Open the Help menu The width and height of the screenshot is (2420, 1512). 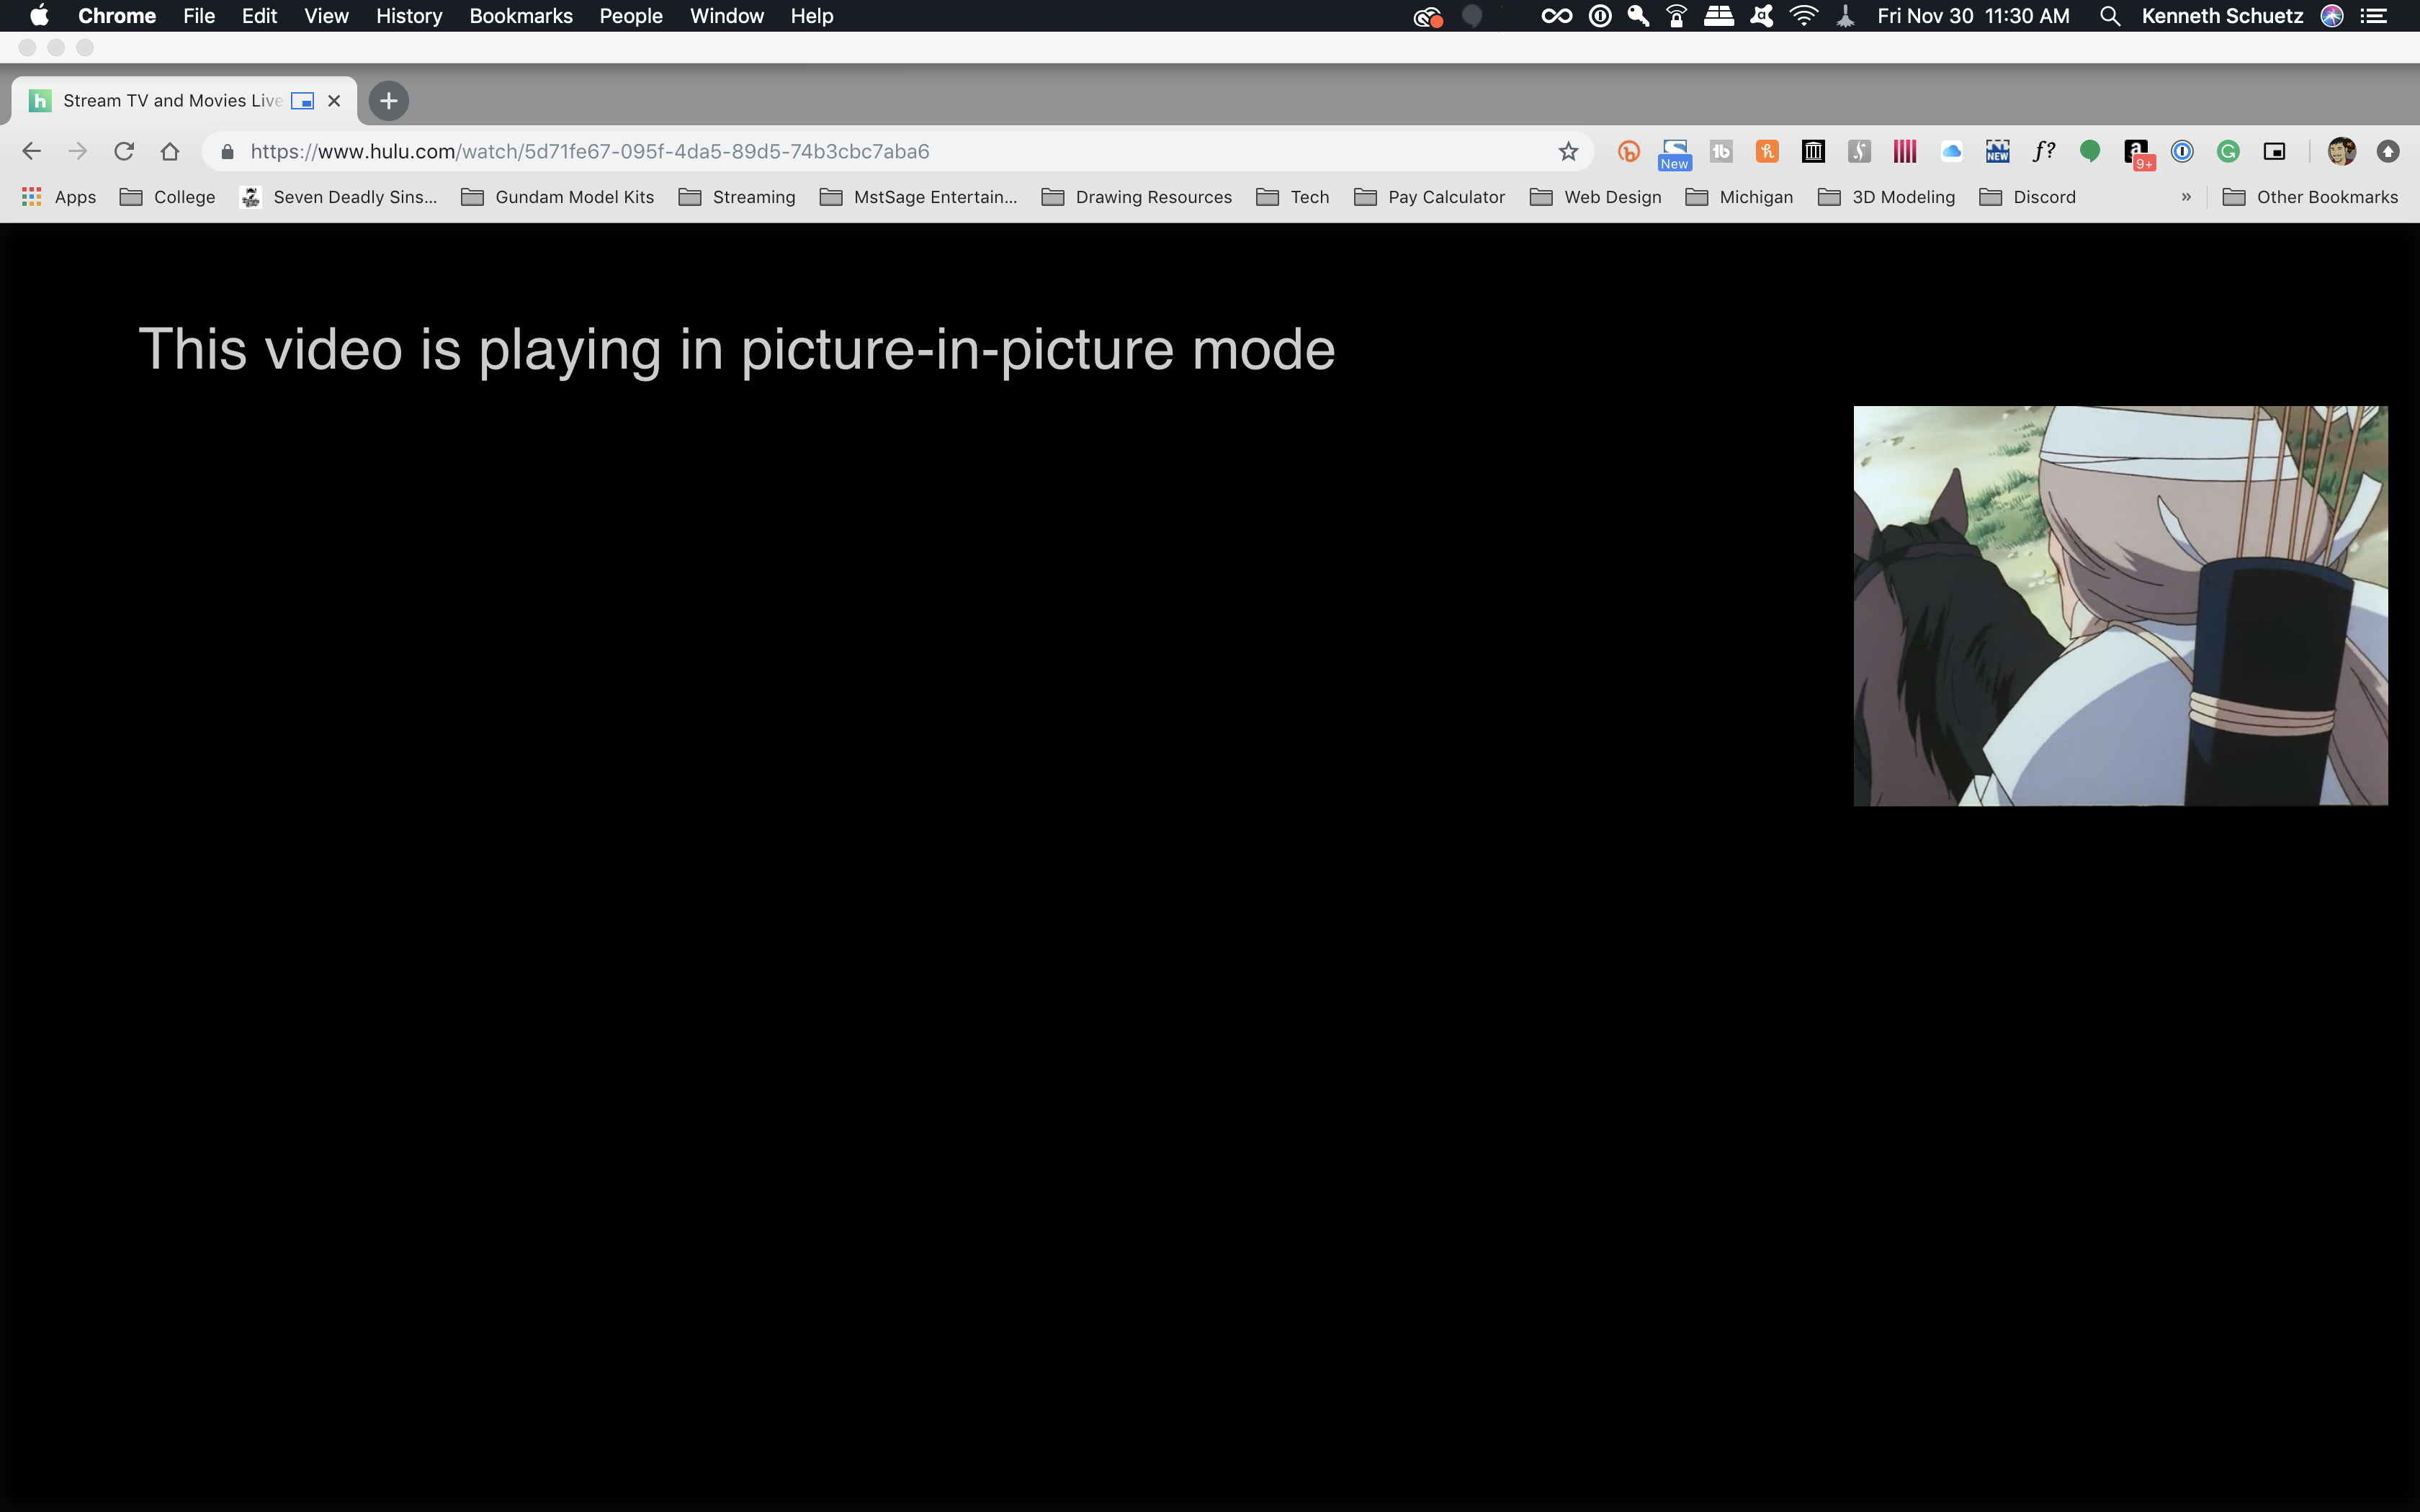(x=812, y=16)
